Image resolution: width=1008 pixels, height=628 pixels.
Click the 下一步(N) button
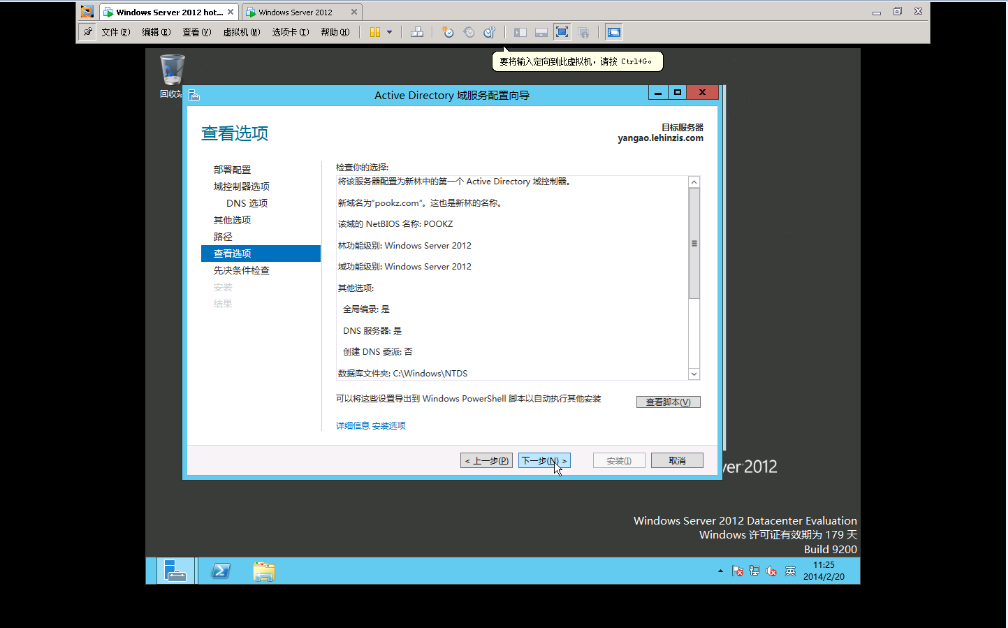(544, 460)
